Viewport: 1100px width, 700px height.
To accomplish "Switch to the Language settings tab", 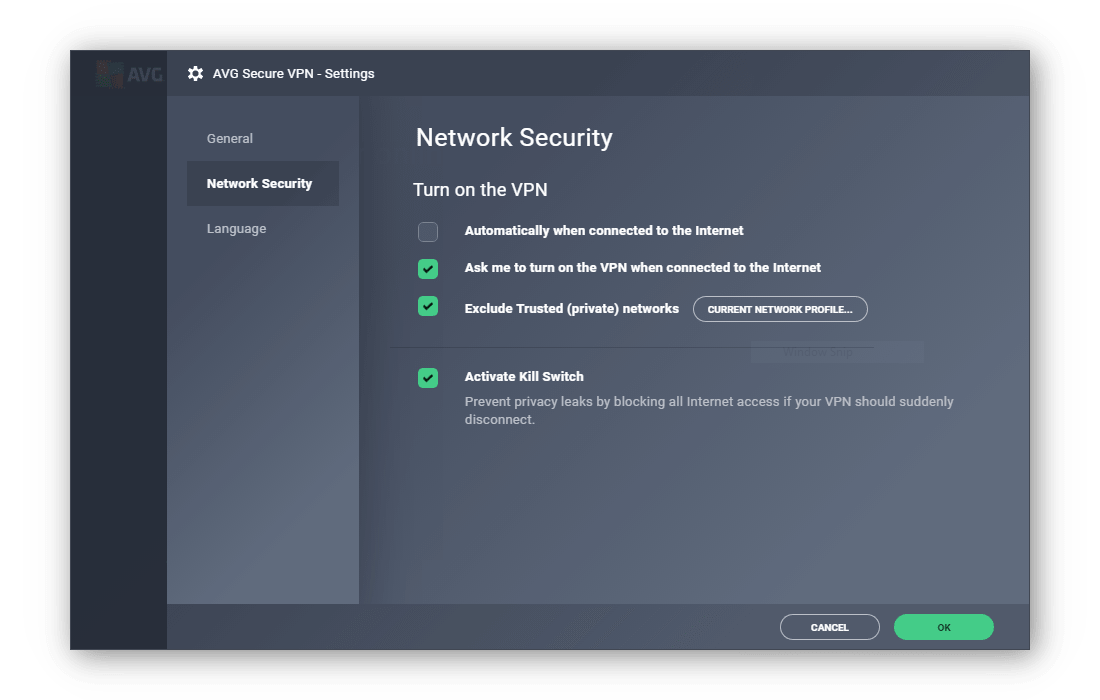I will pos(236,229).
